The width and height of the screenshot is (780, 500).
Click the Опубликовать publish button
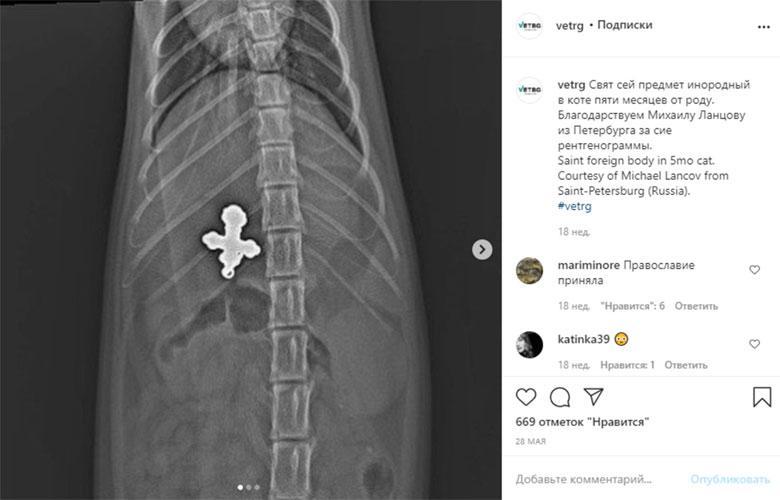[x=730, y=479]
